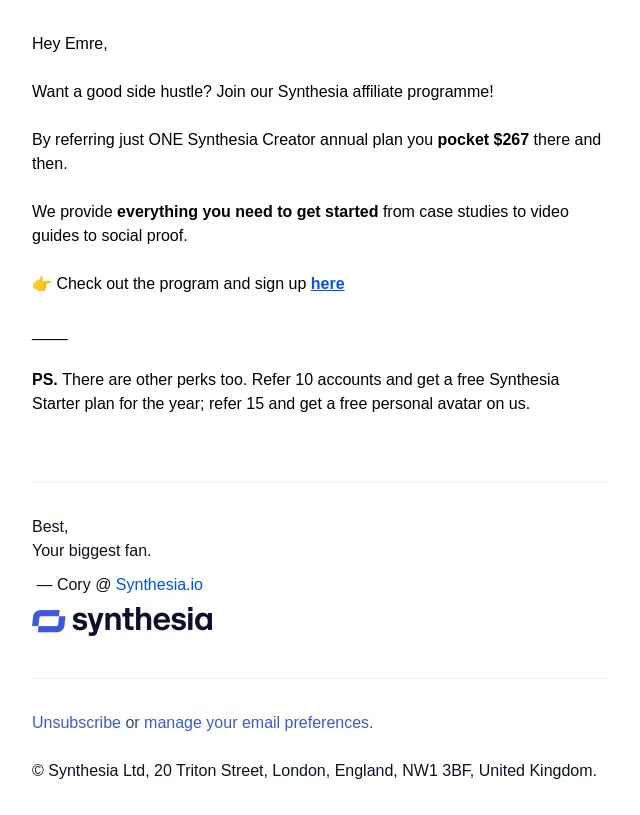Click the "Hey Emre," greeting
This screenshot has height=815, width=640.
click(x=70, y=44)
